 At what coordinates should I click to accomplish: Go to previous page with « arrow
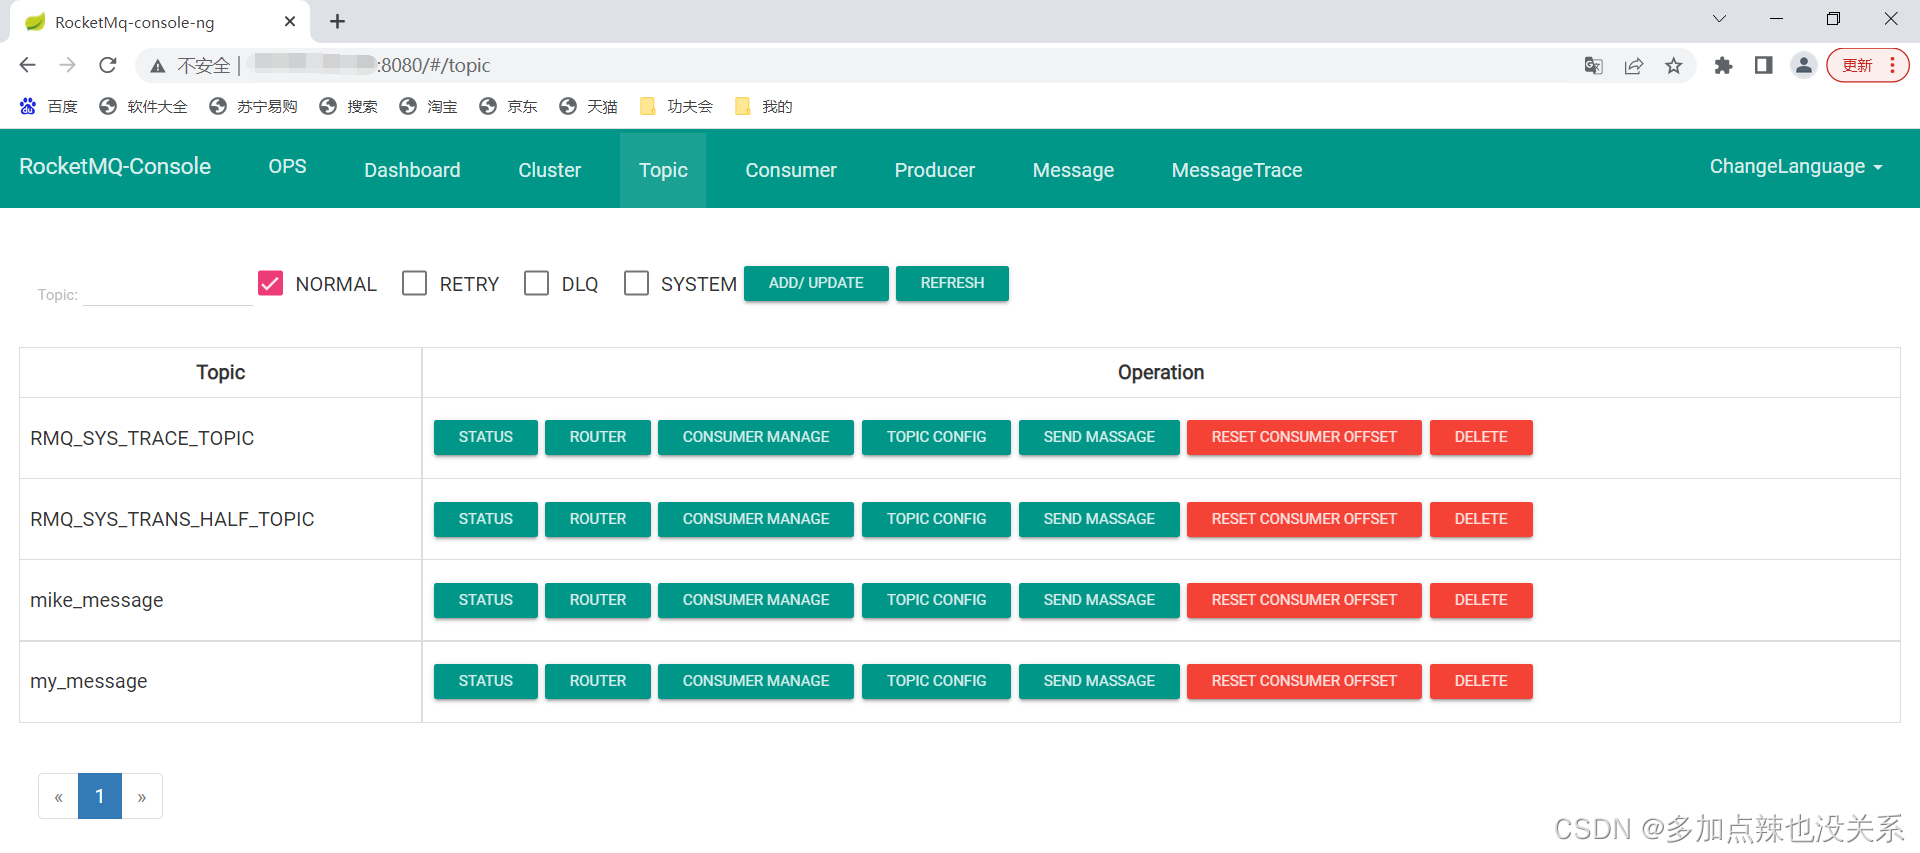[58, 796]
